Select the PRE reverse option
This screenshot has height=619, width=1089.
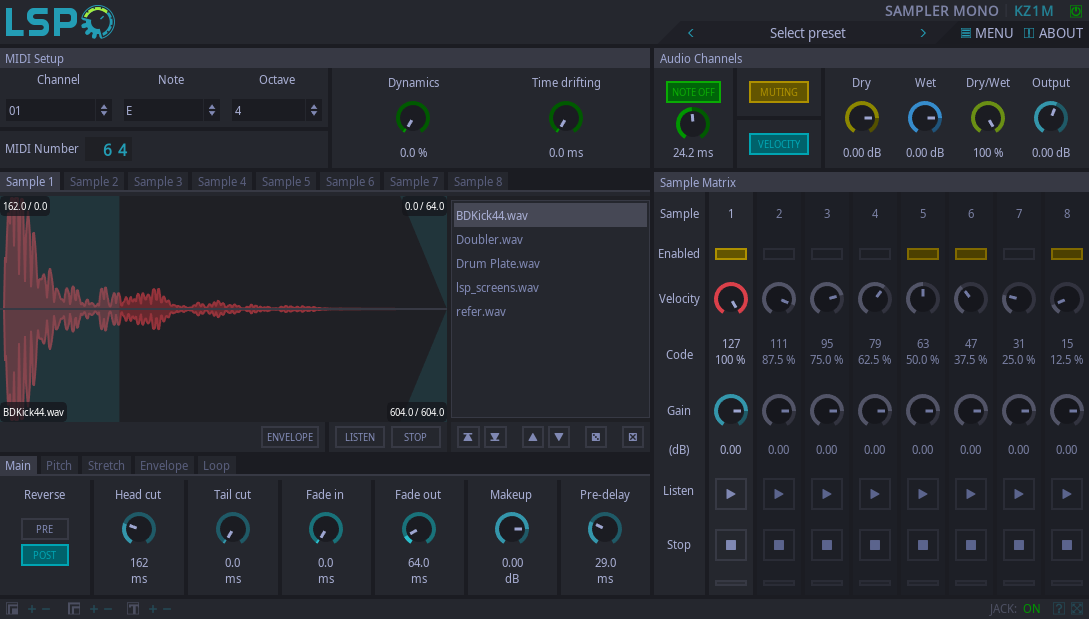click(45, 529)
